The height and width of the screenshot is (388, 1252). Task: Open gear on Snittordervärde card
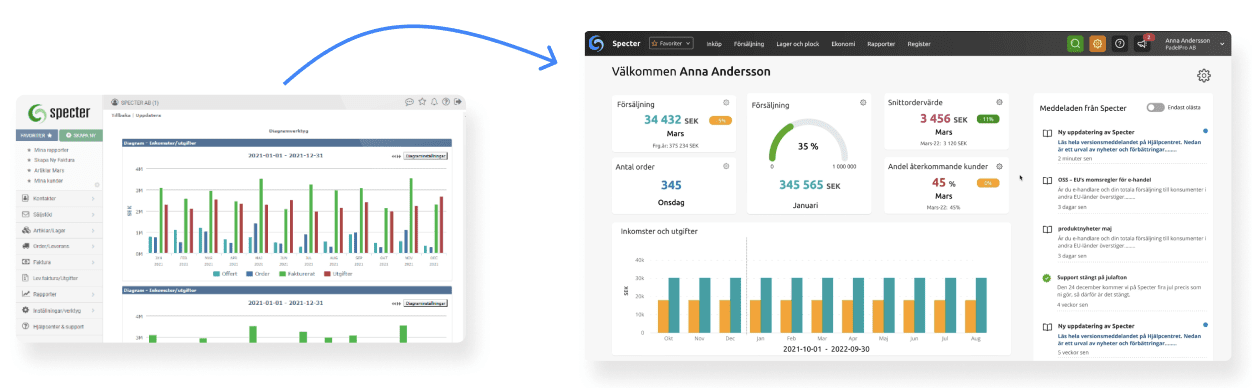tap(999, 103)
